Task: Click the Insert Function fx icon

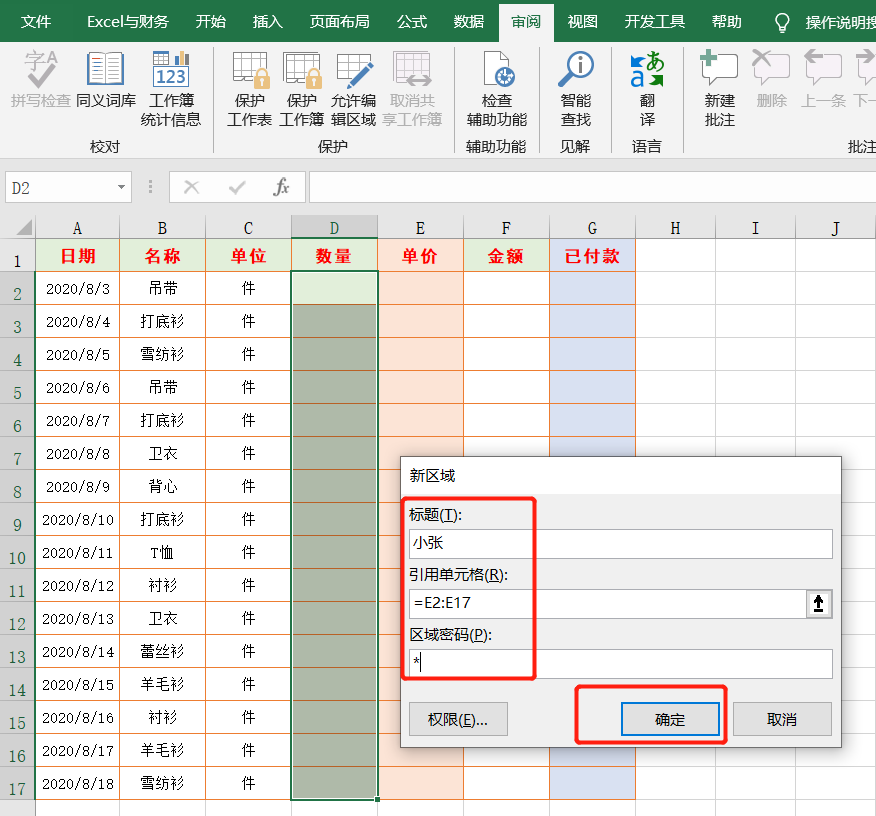Action: (x=282, y=187)
